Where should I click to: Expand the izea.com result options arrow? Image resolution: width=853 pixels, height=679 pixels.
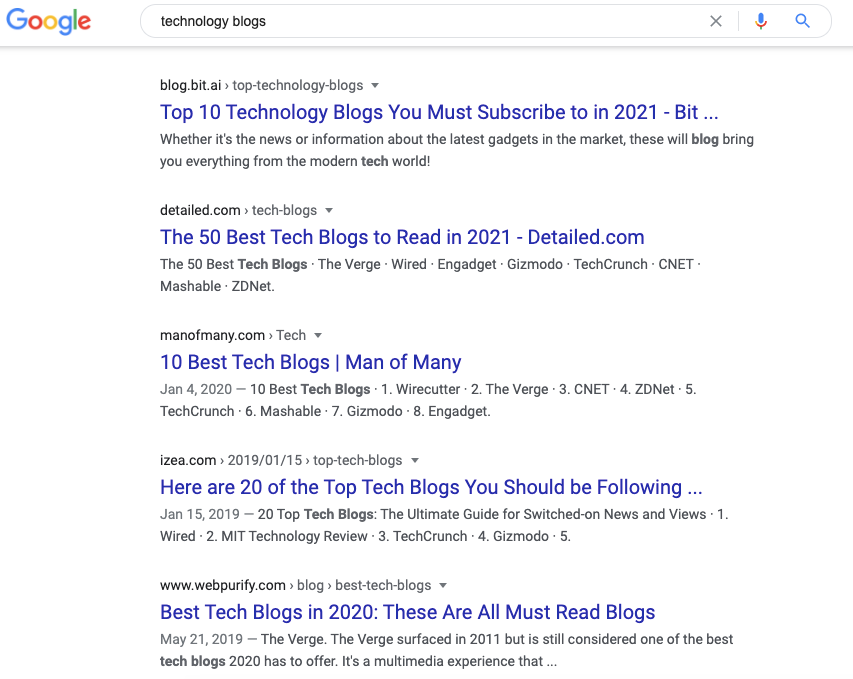coord(415,461)
